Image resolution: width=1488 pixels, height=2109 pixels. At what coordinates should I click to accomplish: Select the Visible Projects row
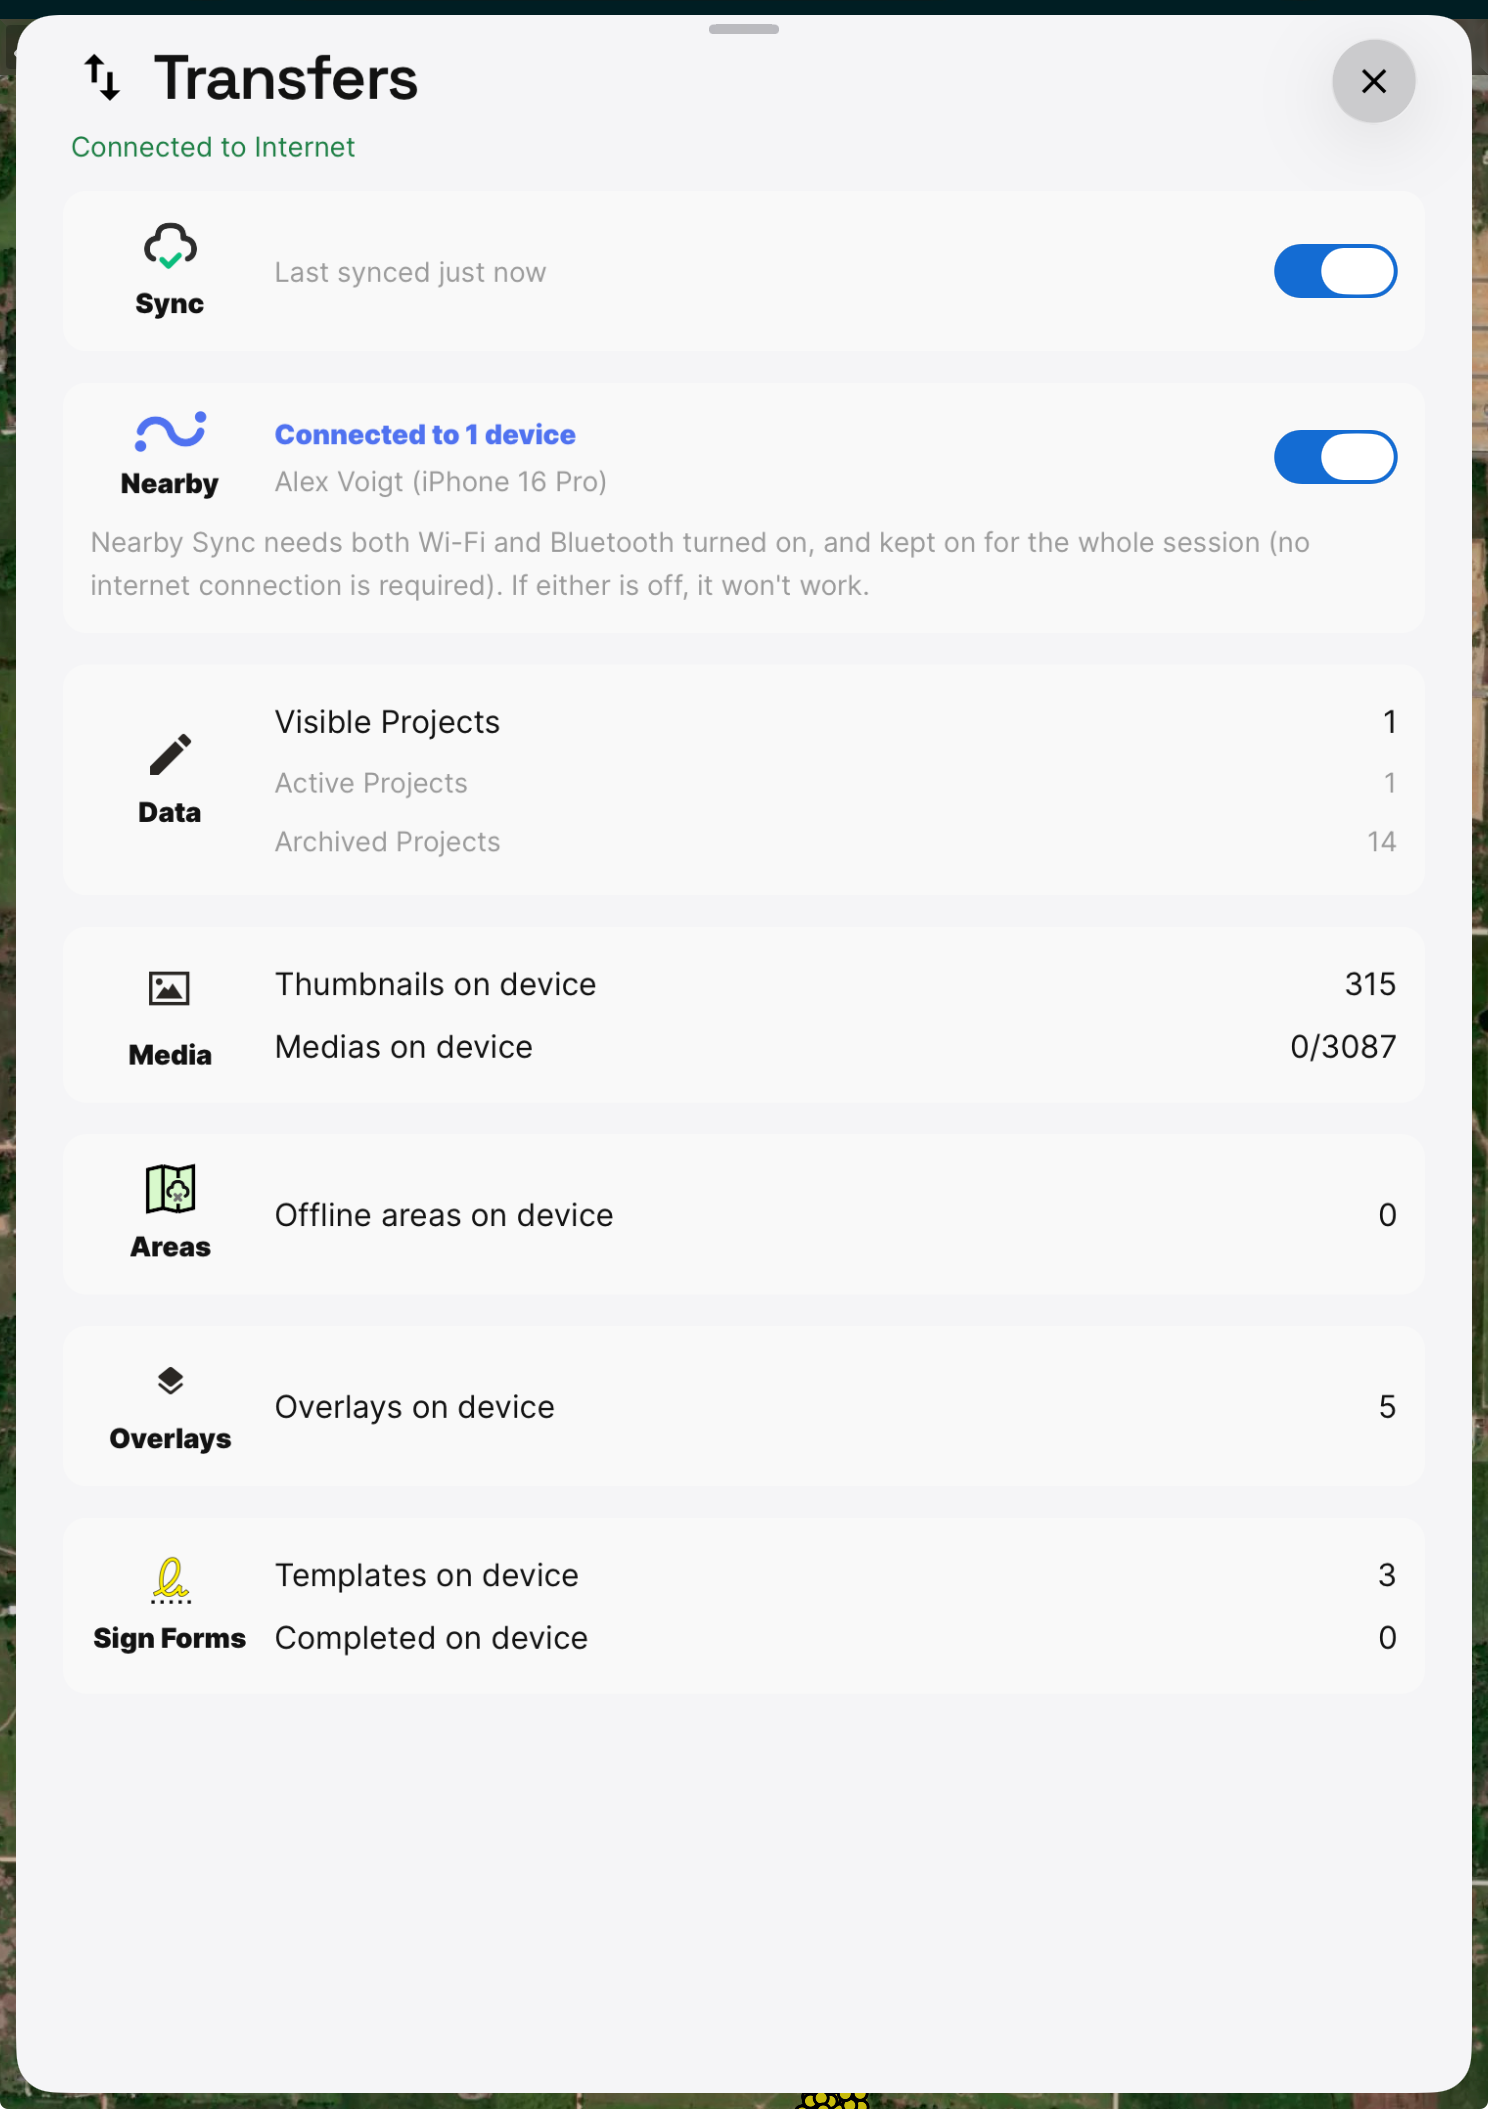point(835,722)
